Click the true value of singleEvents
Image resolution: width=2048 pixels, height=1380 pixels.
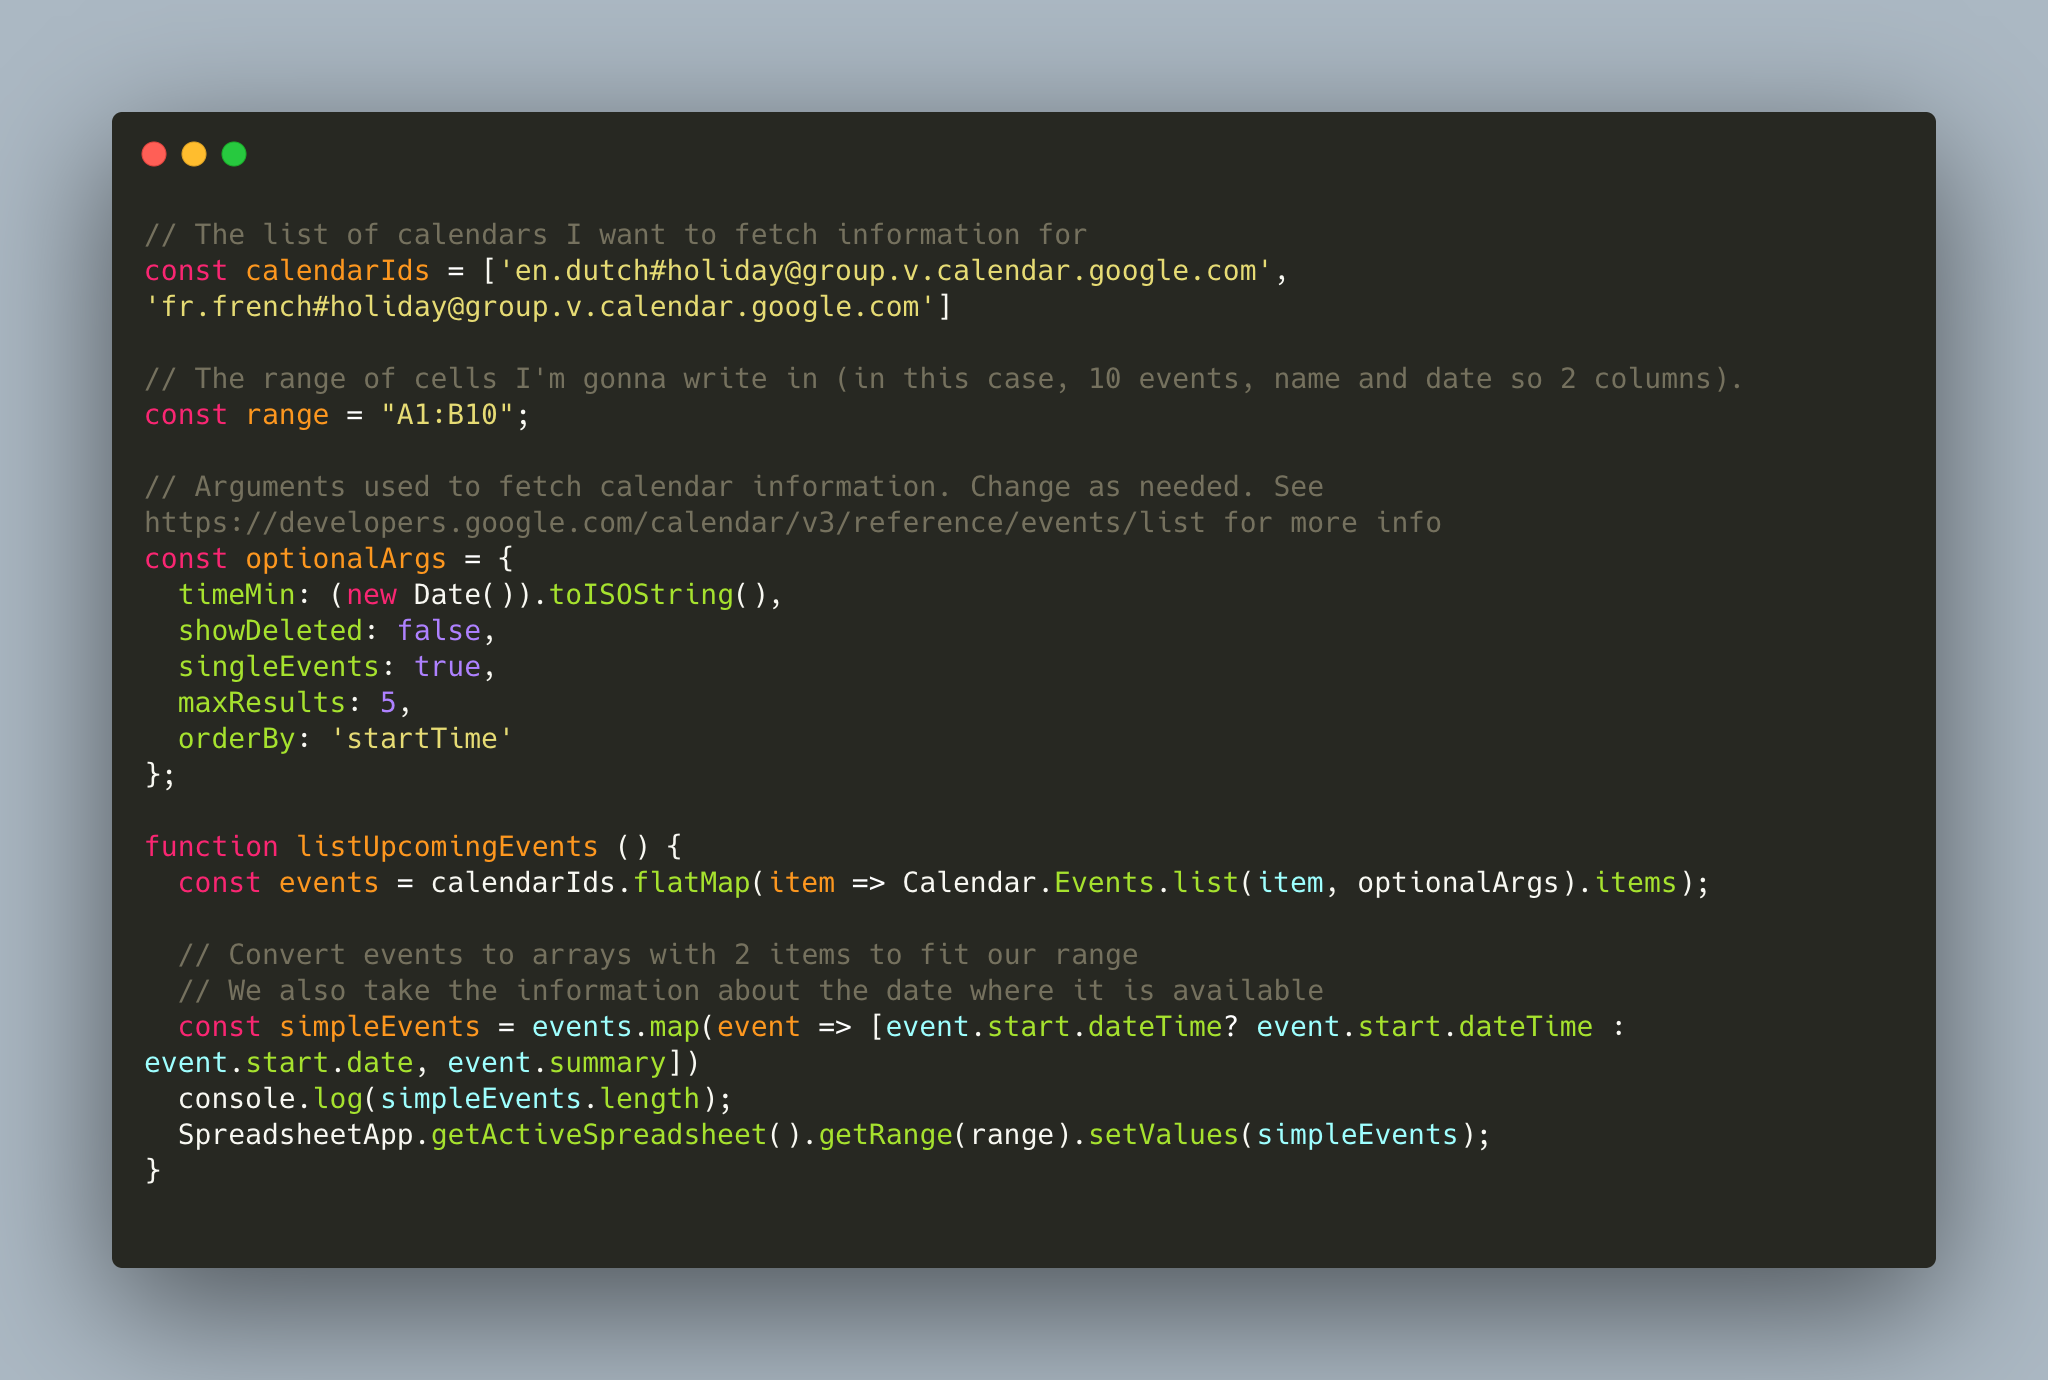[447, 667]
